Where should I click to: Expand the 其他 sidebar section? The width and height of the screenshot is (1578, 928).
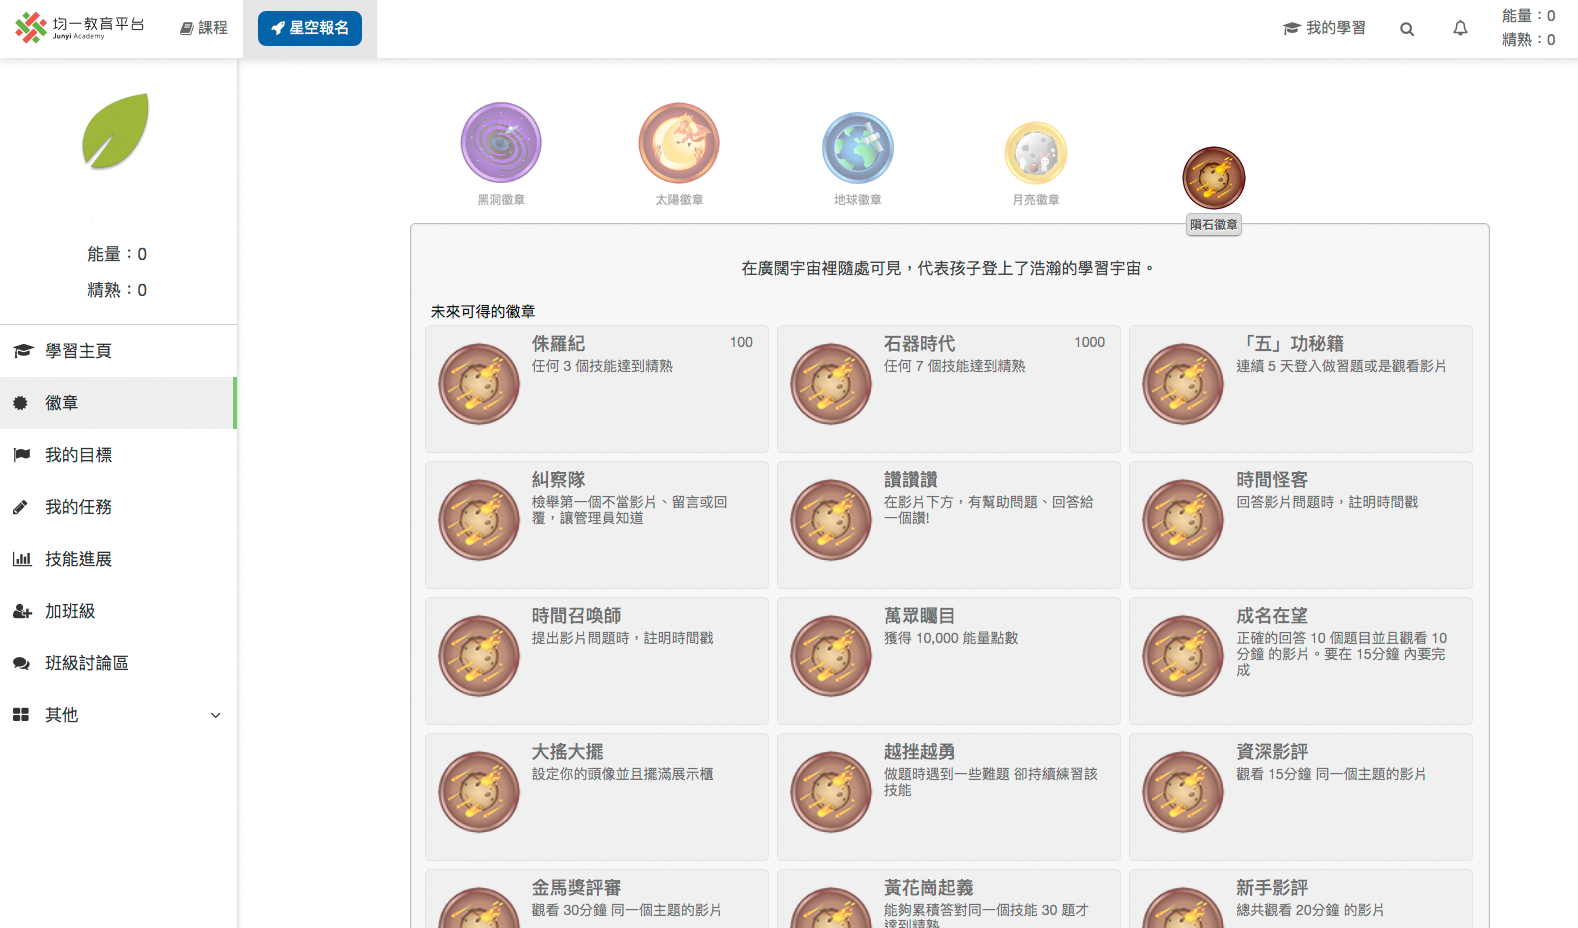click(x=118, y=715)
